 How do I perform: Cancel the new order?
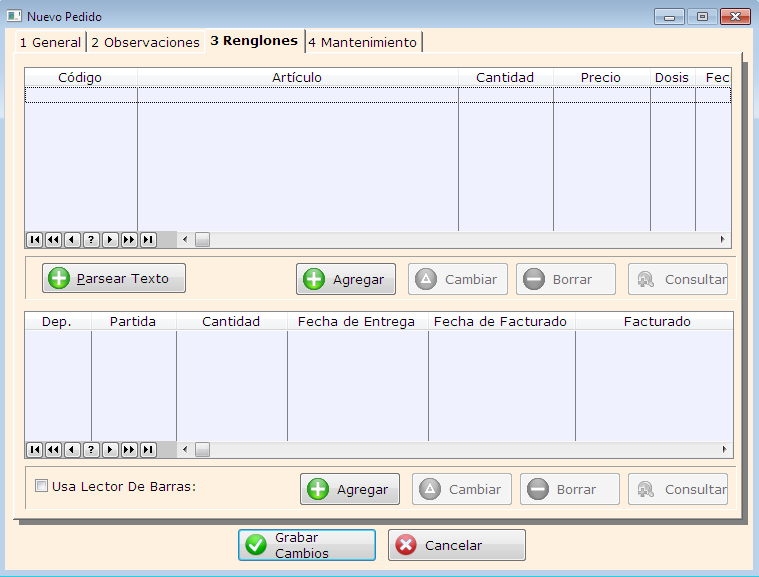pos(457,545)
